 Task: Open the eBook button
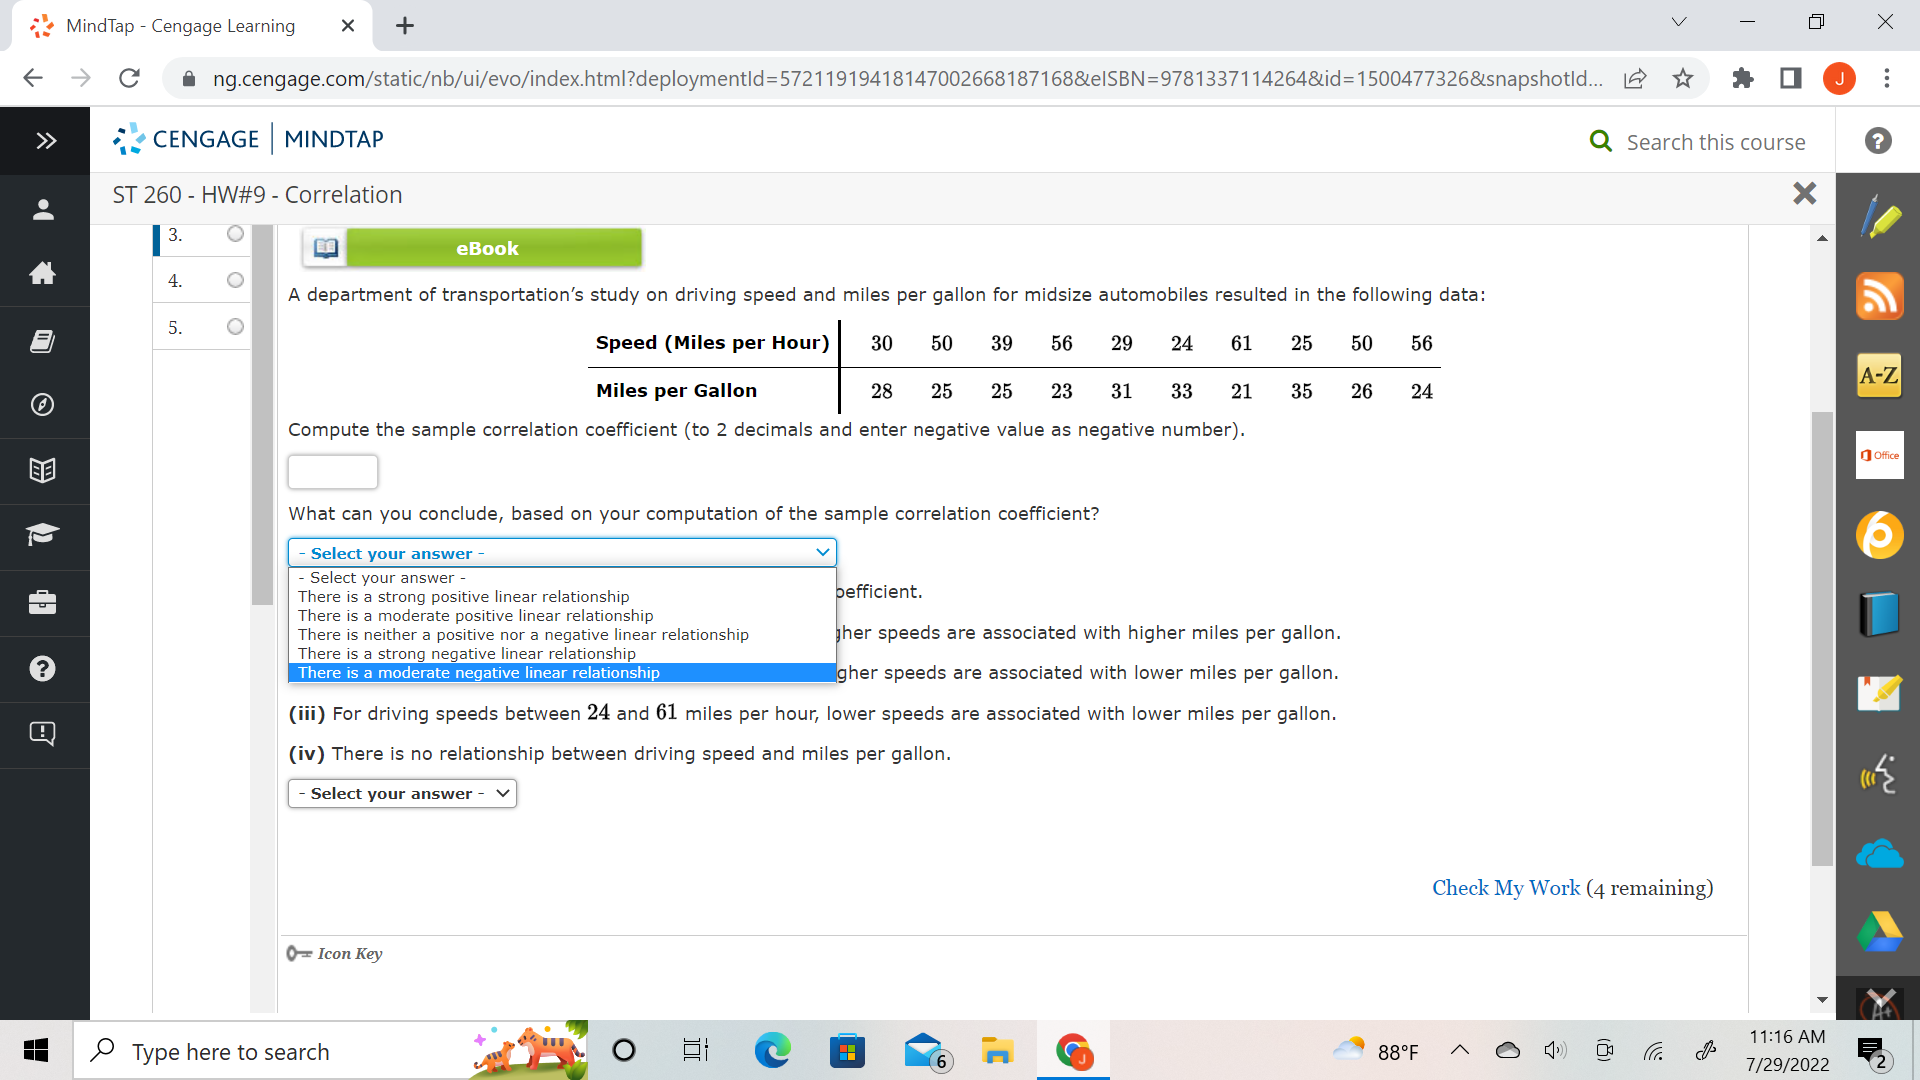click(x=487, y=248)
